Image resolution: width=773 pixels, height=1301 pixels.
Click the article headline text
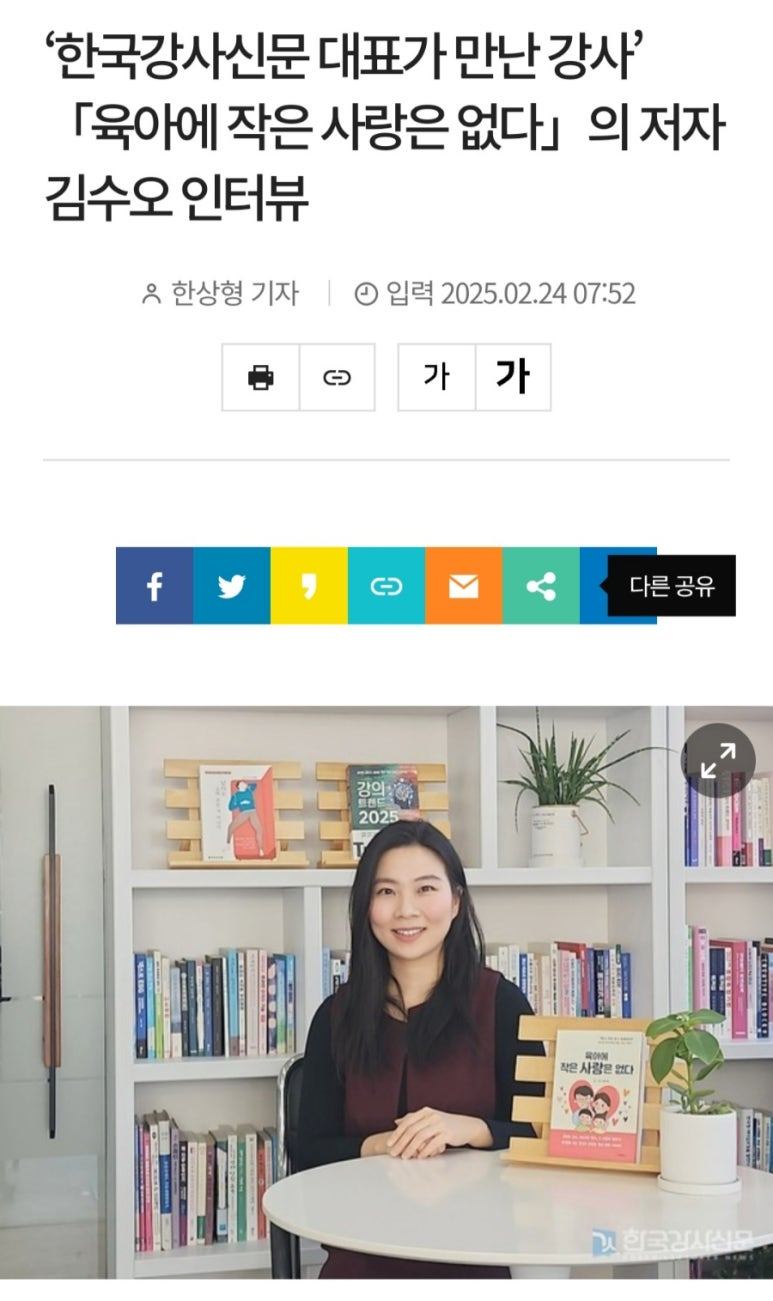[385, 128]
